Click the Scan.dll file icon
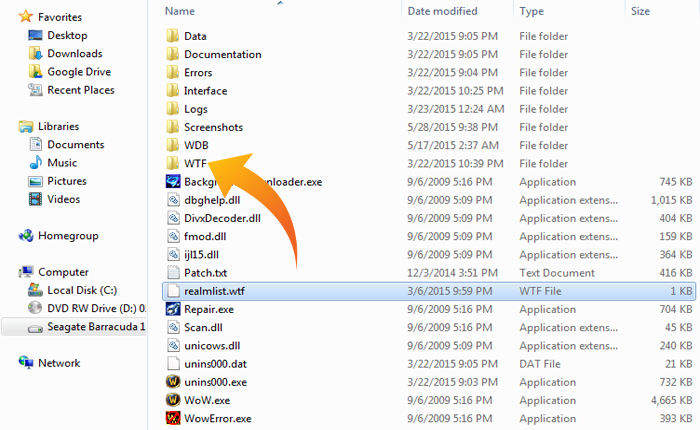This screenshot has height=430, width=700. [173, 327]
